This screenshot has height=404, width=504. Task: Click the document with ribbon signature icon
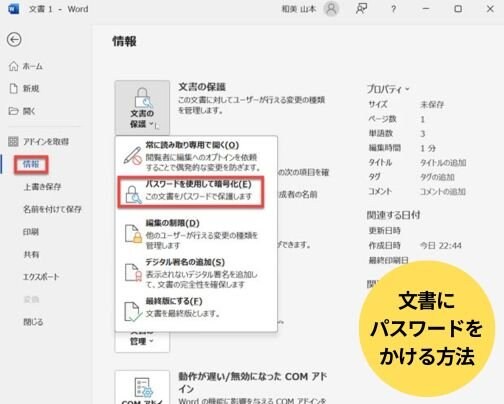pos(133,272)
